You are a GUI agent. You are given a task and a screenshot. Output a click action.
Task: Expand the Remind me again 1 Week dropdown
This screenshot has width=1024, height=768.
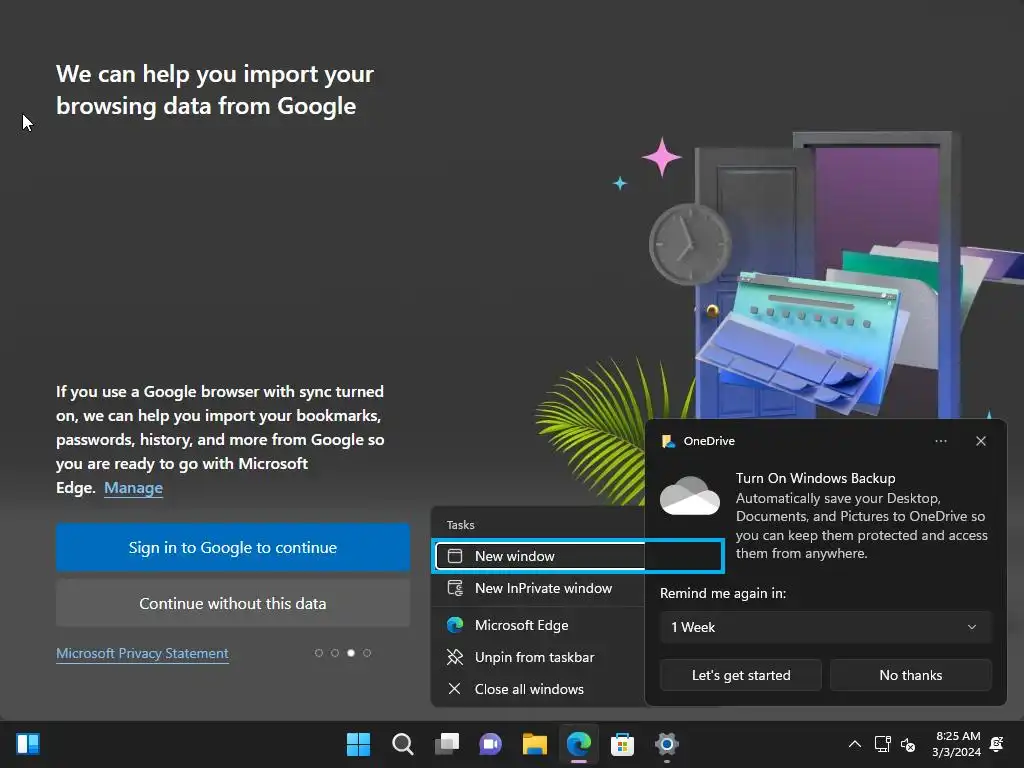(825, 627)
